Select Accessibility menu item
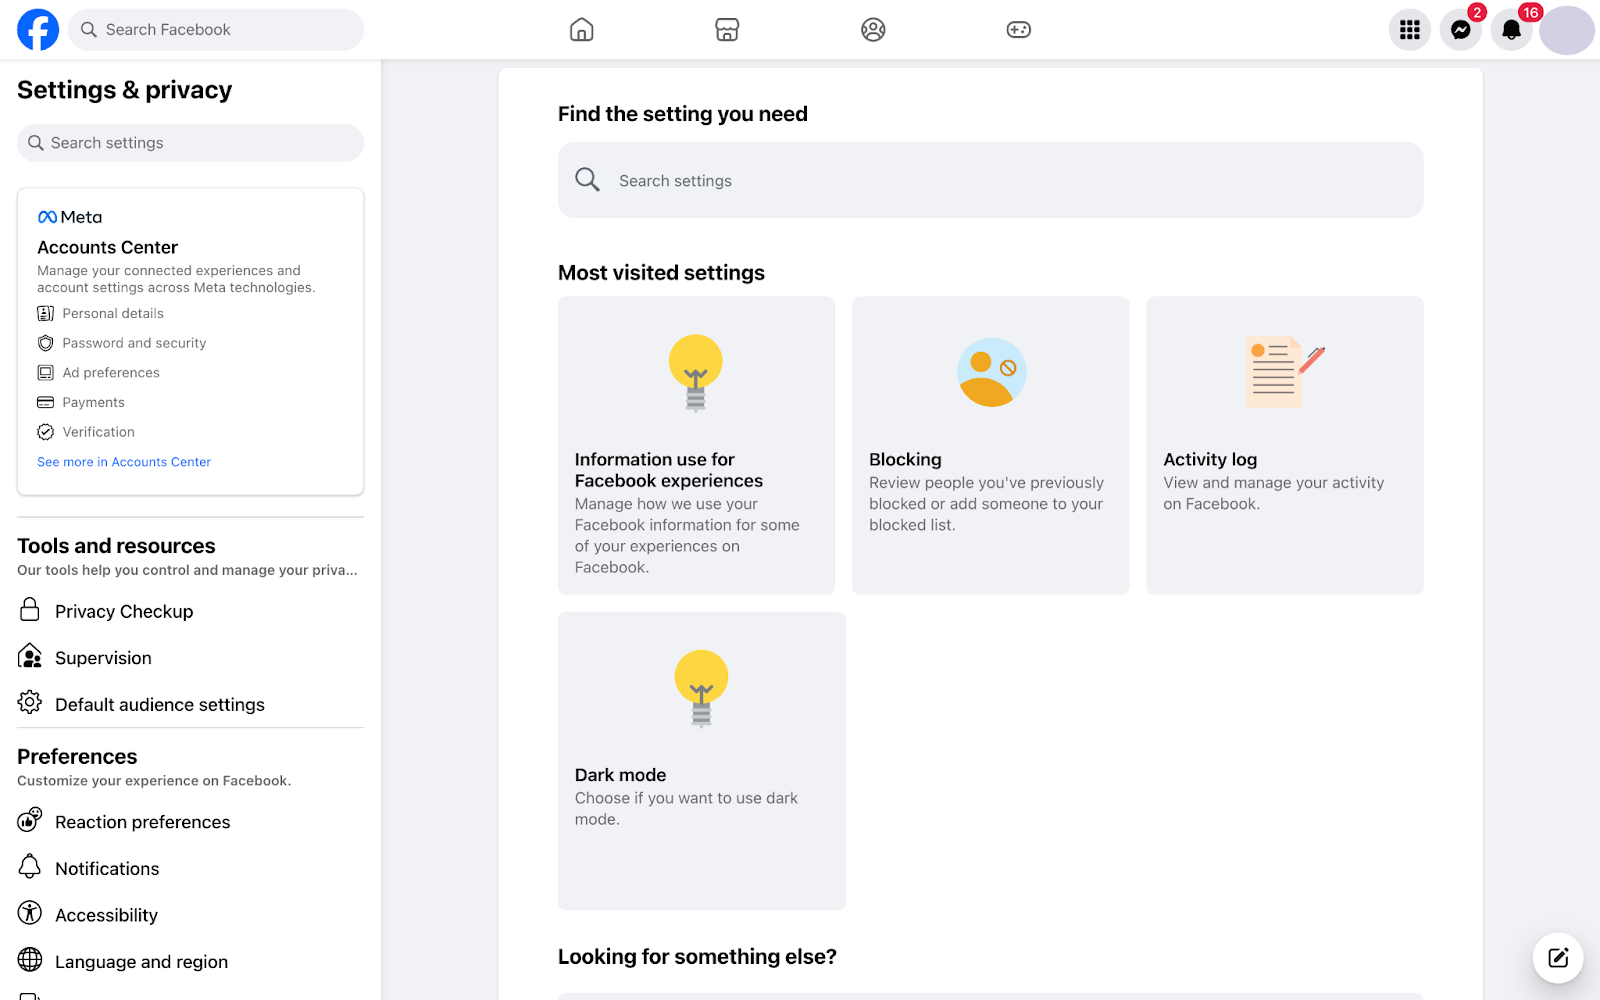 coord(190,915)
